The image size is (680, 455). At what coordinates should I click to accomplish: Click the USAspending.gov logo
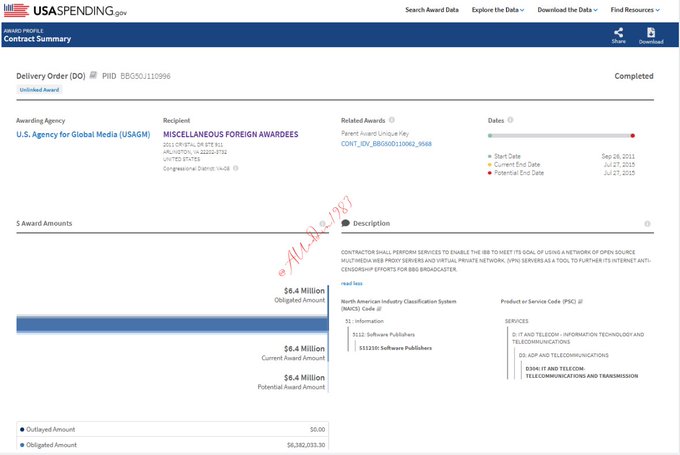coord(52,10)
